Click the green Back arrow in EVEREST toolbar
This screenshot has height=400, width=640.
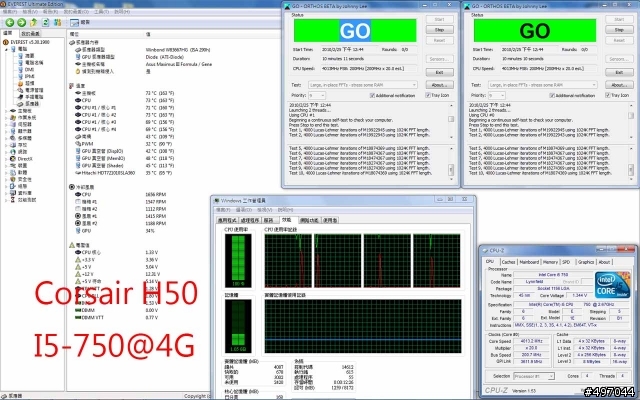point(10,22)
